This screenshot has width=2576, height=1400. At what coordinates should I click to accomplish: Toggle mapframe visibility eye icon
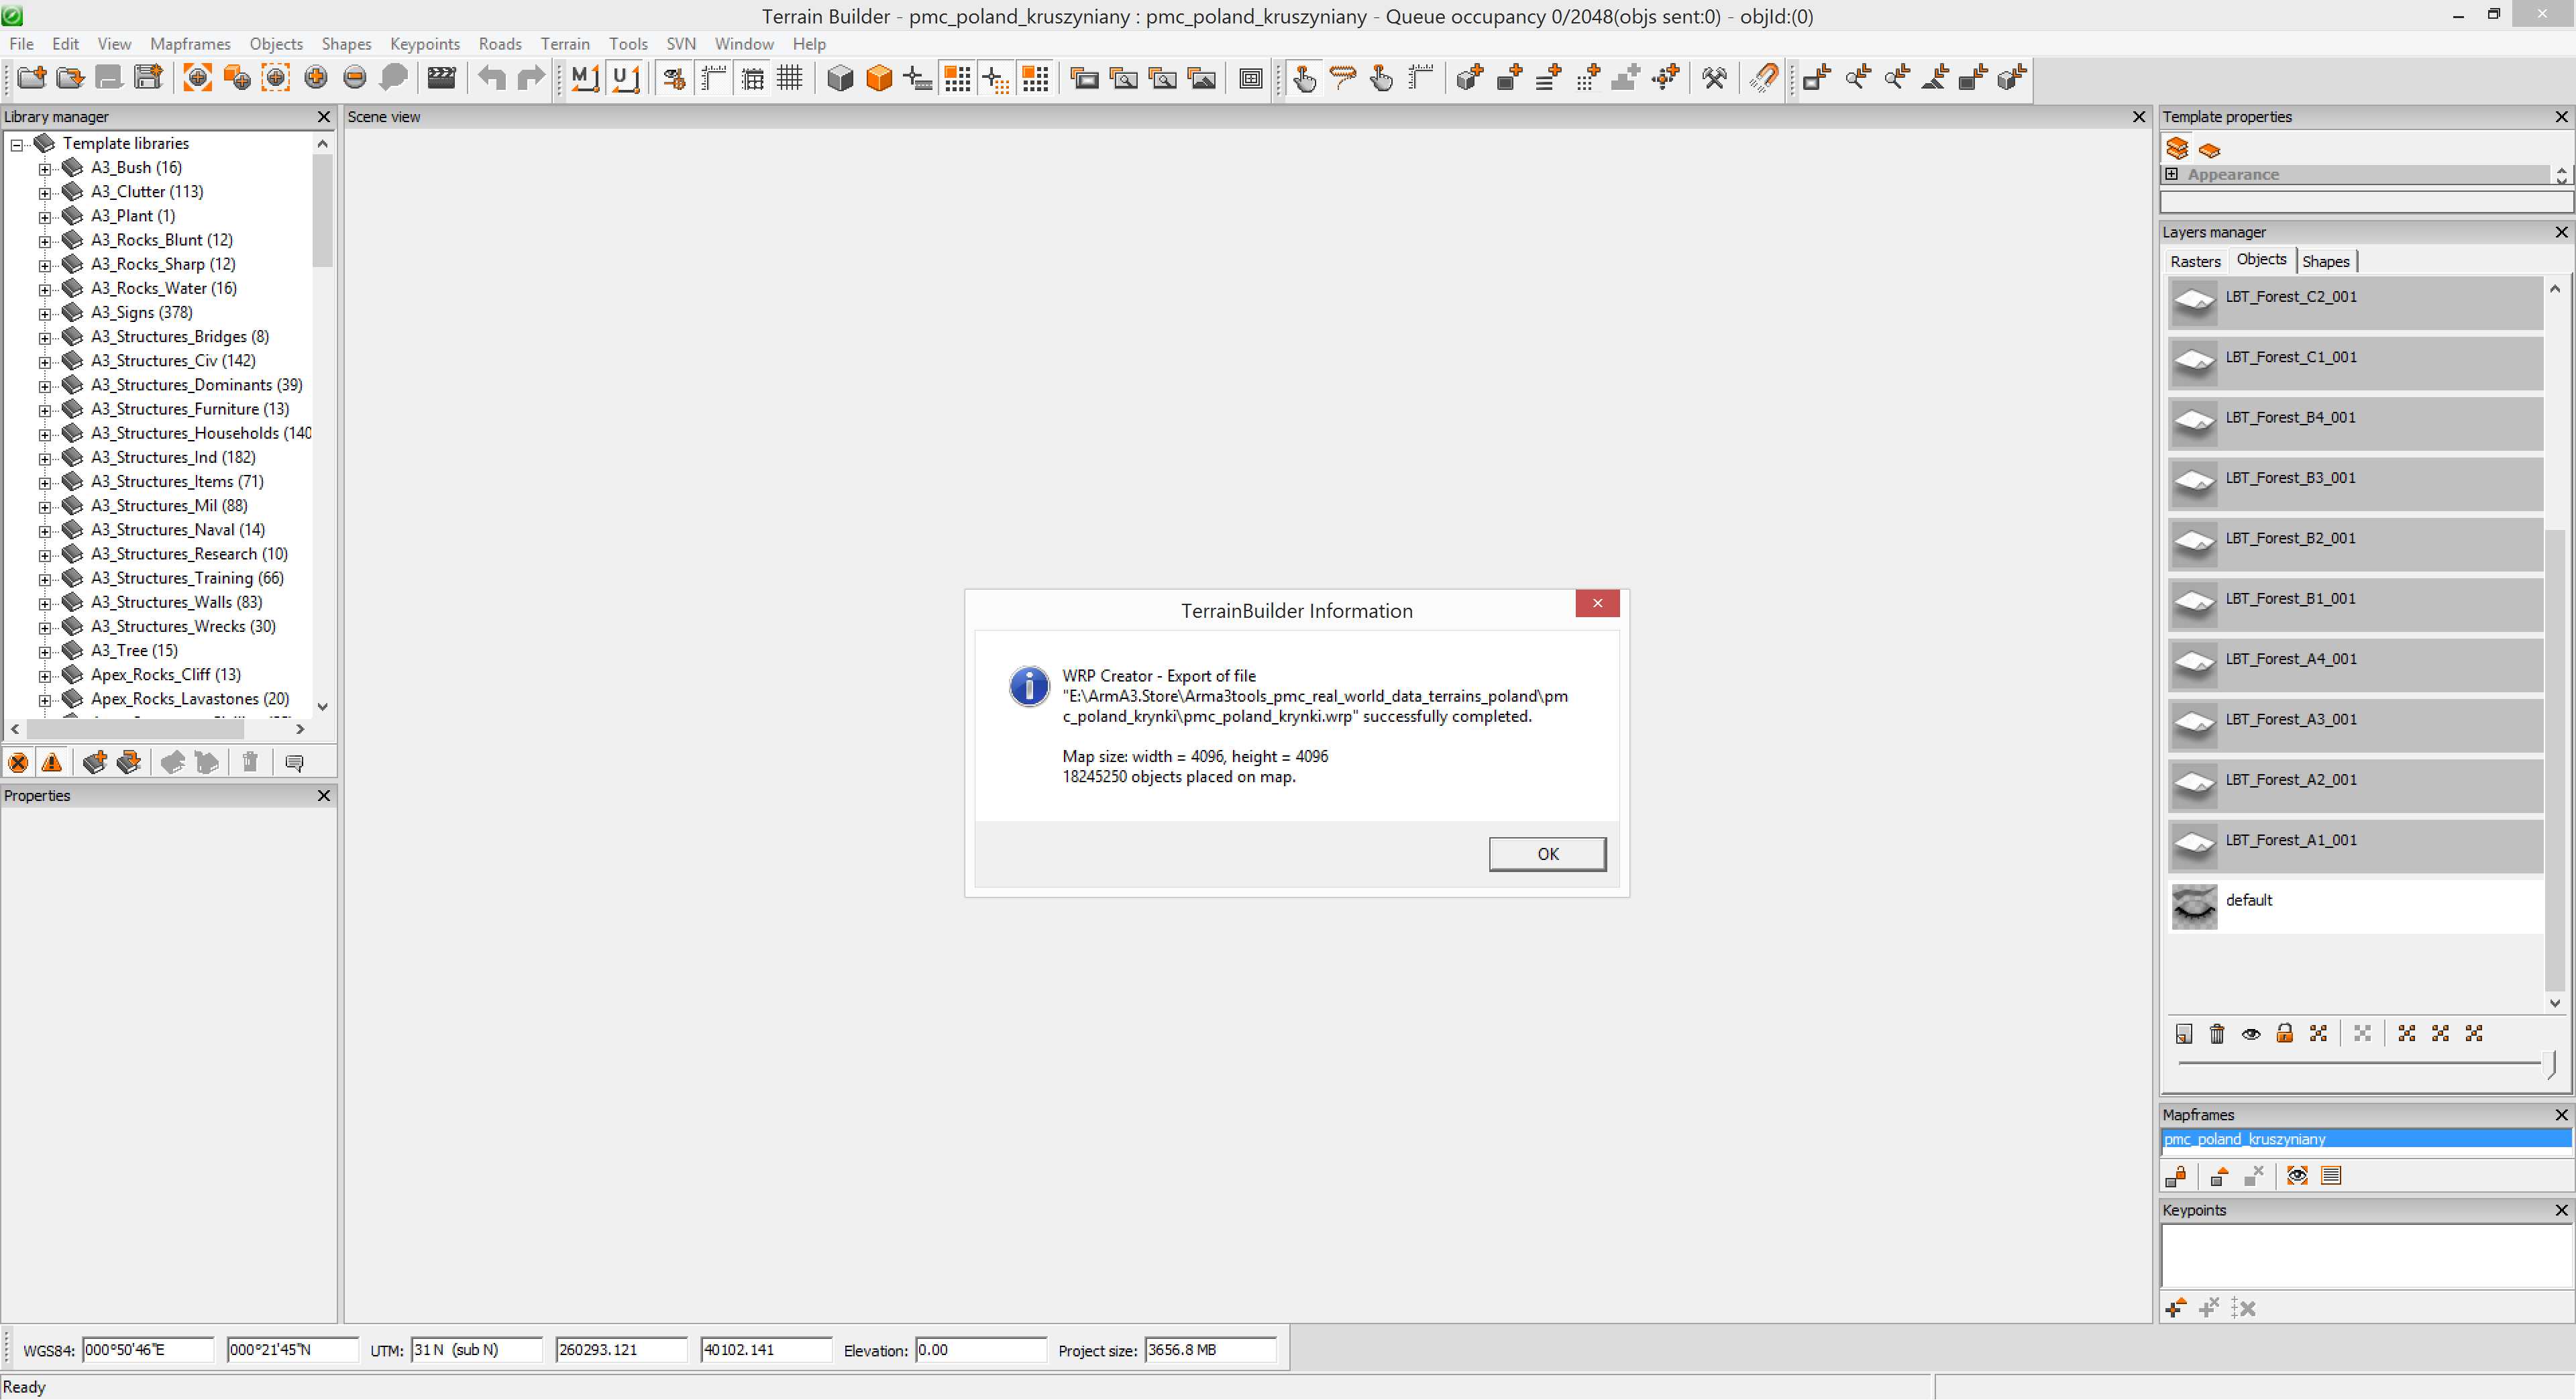pyautogui.click(x=2297, y=1176)
